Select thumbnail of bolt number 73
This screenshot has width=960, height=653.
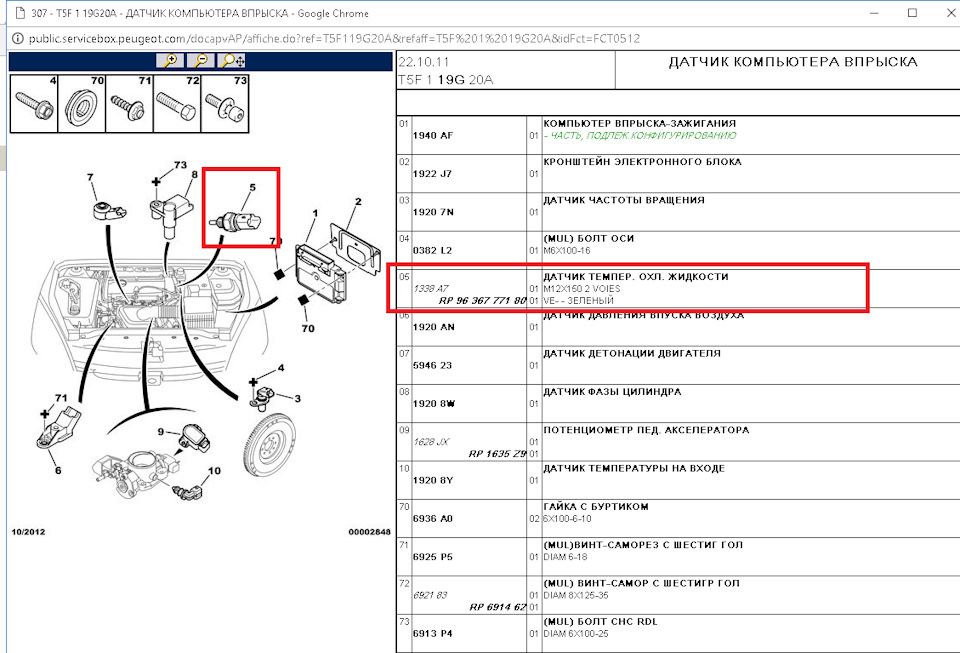click(225, 103)
